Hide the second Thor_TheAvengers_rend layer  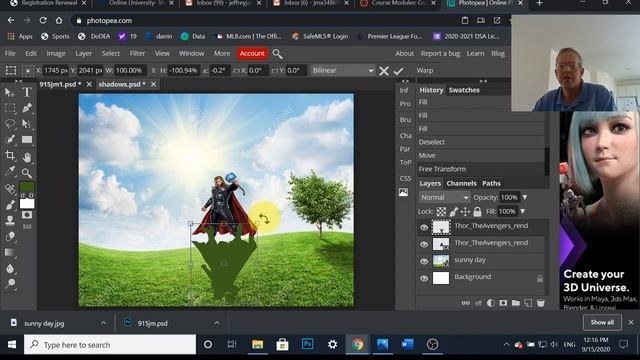tap(424, 244)
